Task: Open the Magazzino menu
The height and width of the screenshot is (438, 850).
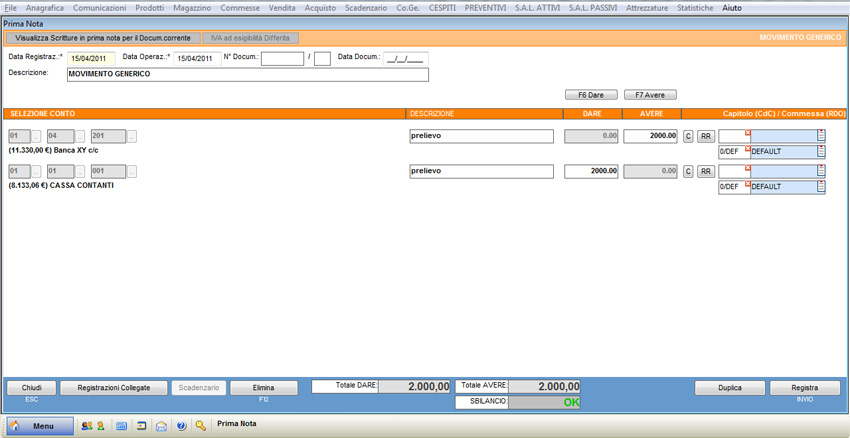Action: coord(192,8)
